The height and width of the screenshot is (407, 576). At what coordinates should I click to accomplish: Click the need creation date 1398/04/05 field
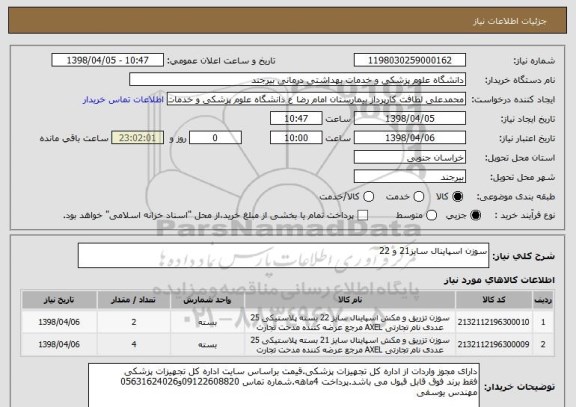pyautogui.click(x=410, y=119)
